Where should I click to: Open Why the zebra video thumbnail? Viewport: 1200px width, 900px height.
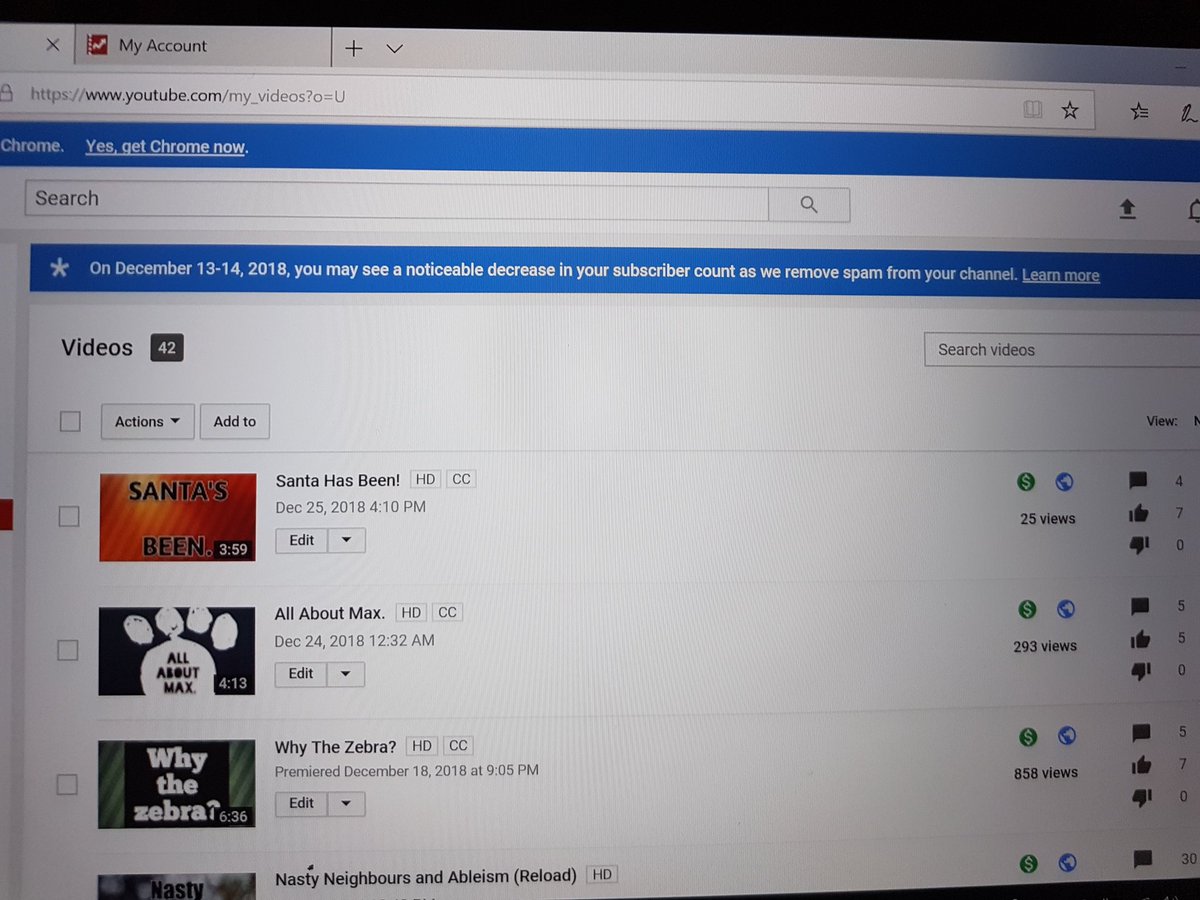pos(177,784)
